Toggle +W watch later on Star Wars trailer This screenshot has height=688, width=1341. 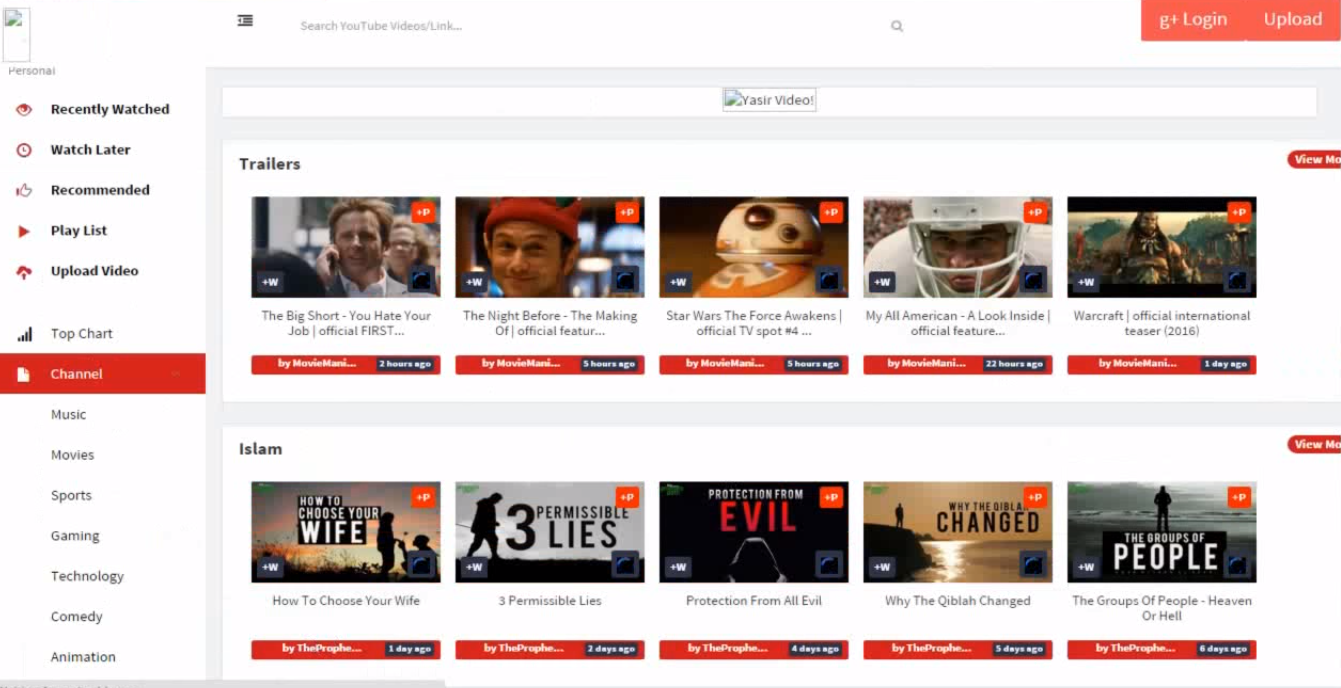click(678, 282)
